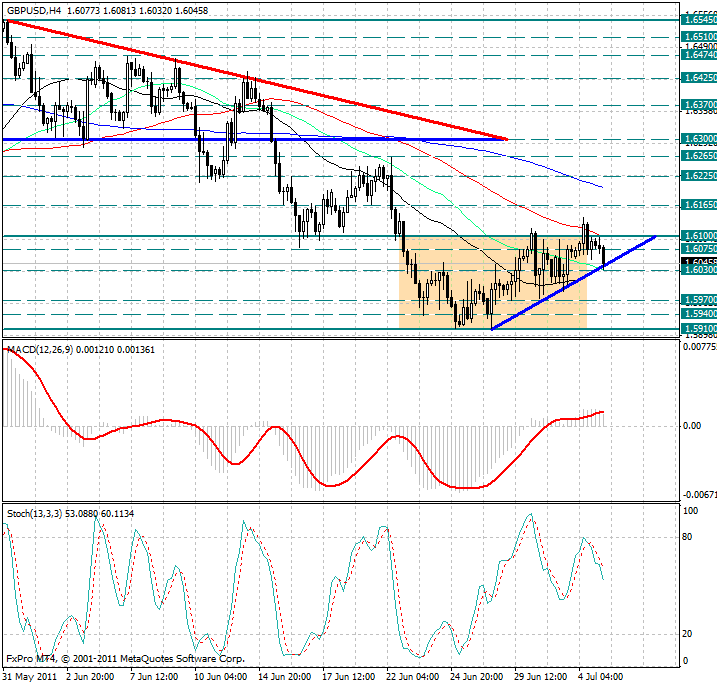
Task: Select the blue ascending trendline
Action: [570, 284]
